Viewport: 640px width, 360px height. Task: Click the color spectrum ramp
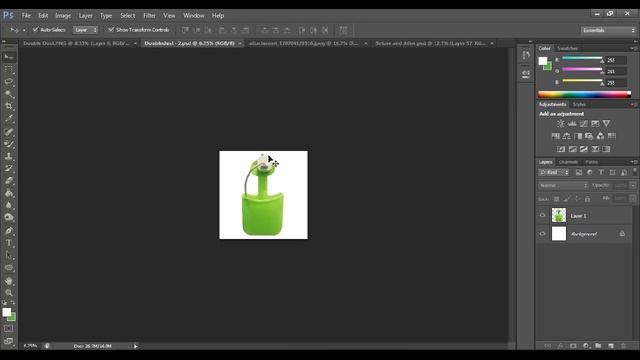(x=584, y=94)
